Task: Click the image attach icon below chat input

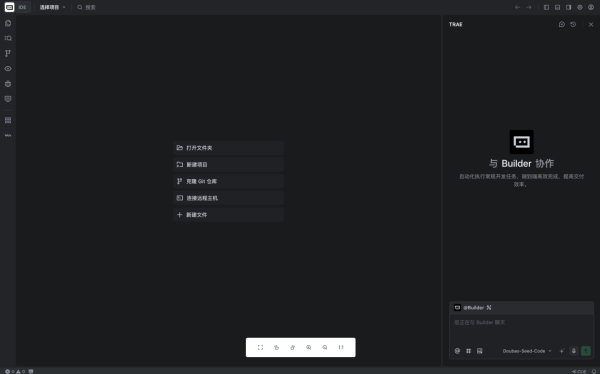Action: 479,351
